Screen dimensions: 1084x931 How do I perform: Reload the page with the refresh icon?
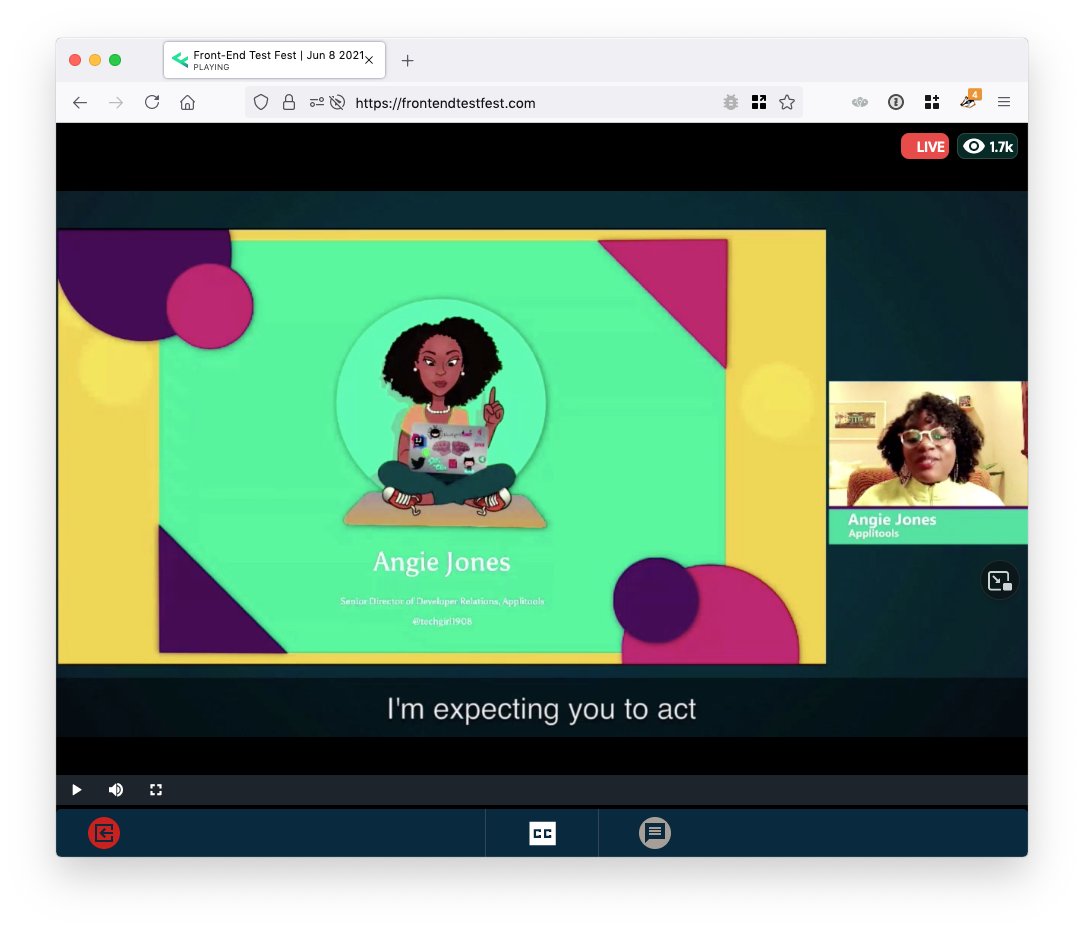pyautogui.click(x=152, y=102)
